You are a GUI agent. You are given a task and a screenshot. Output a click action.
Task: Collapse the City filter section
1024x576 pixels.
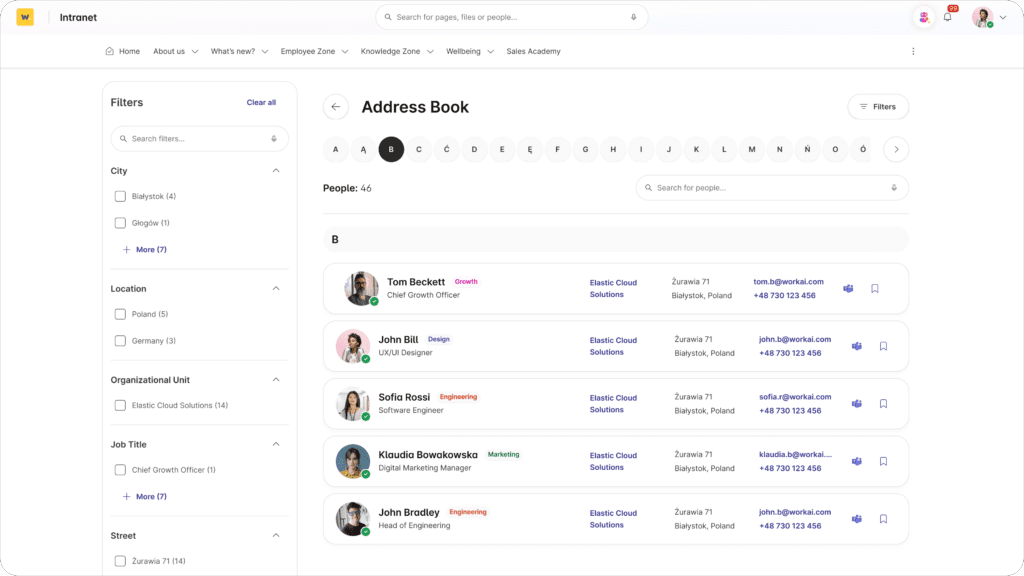[x=276, y=171]
